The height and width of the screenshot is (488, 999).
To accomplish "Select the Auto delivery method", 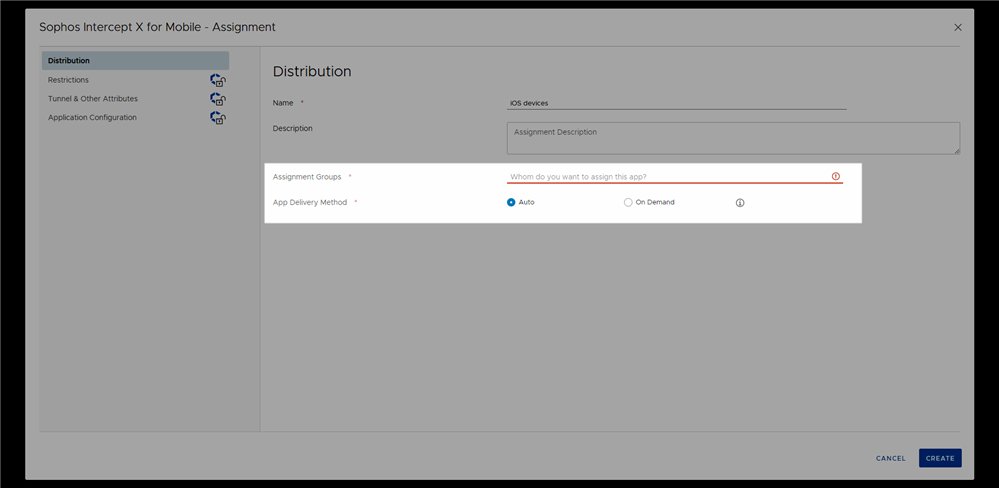I will [x=511, y=202].
